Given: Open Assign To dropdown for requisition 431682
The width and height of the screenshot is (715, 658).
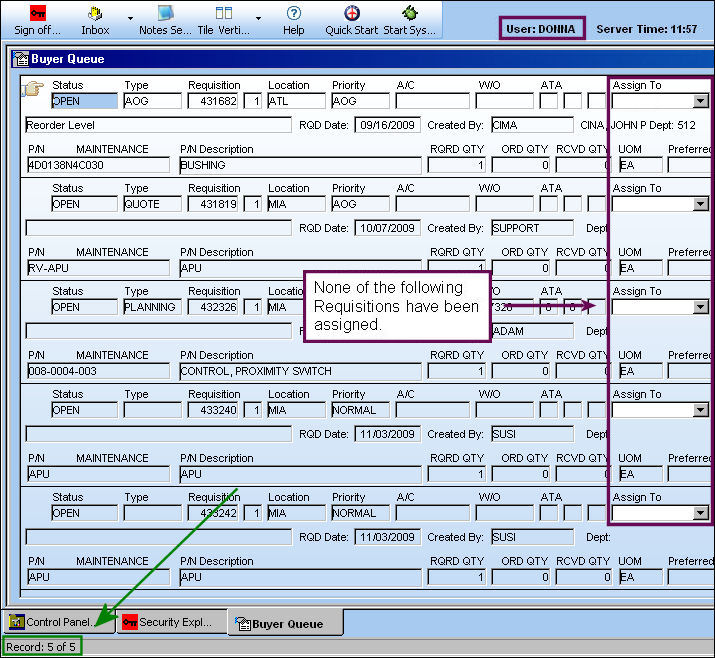Looking at the screenshot, I should (700, 101).
